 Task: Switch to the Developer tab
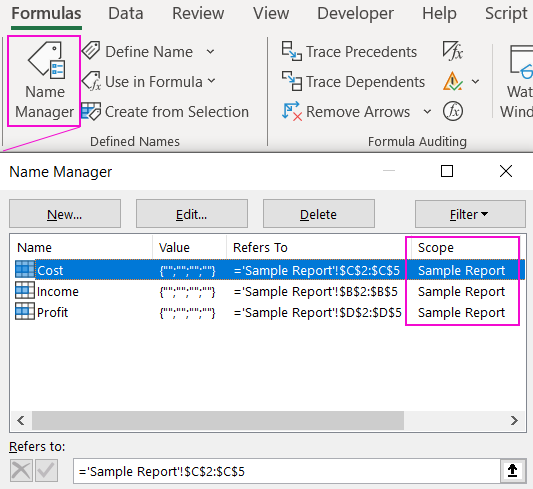tap(355, 14)
